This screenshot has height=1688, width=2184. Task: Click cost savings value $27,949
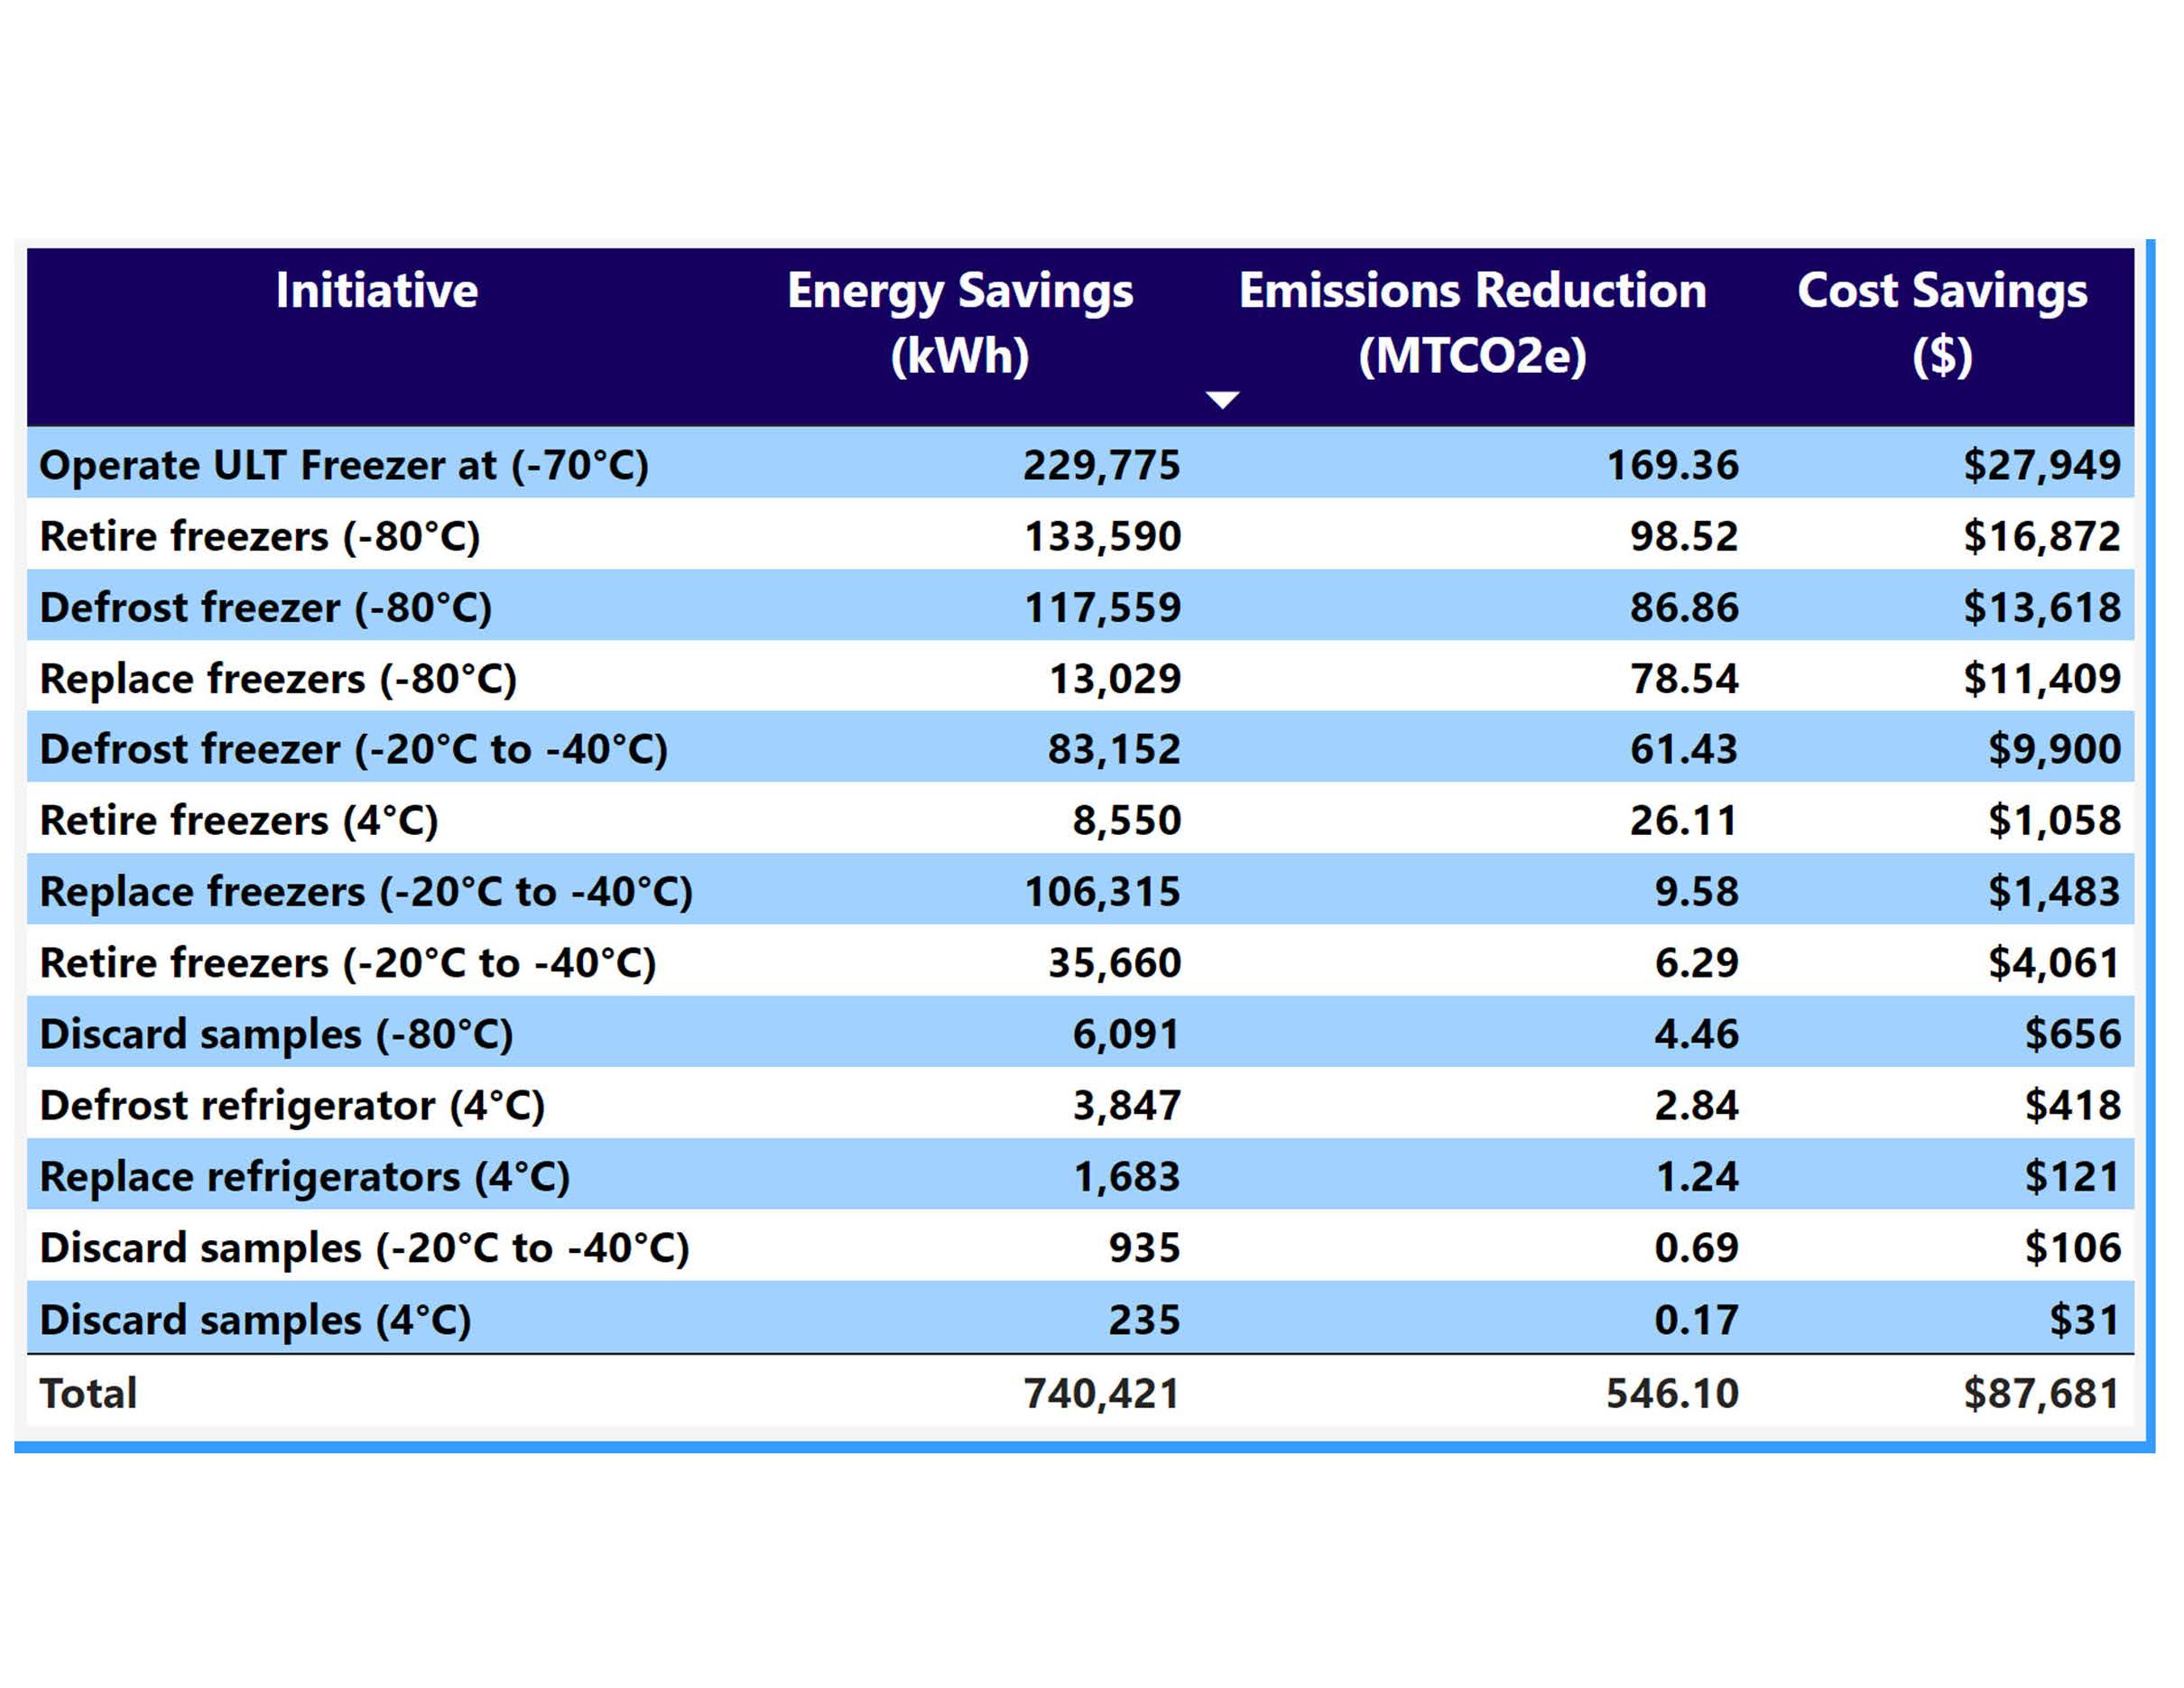pyautogui.click(x=2041, y=466)
